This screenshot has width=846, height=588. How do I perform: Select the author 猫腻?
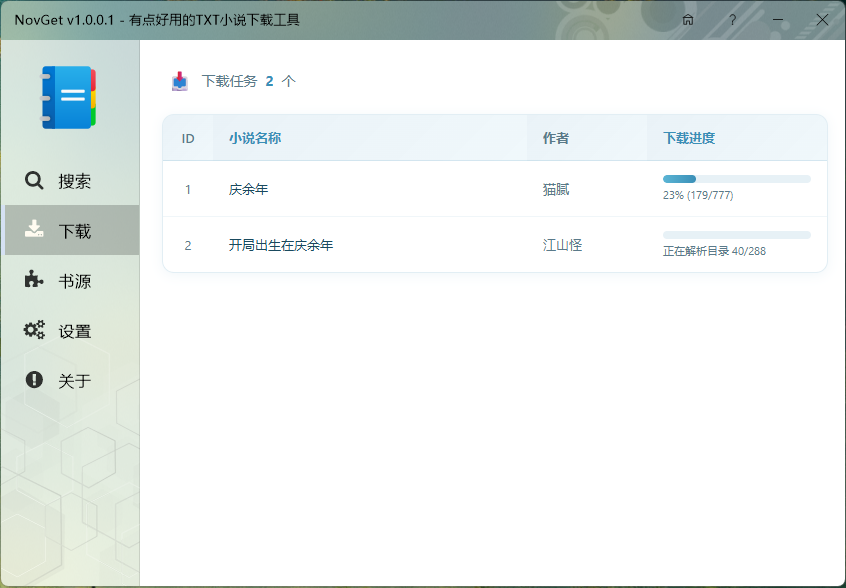tap(556, 189)
